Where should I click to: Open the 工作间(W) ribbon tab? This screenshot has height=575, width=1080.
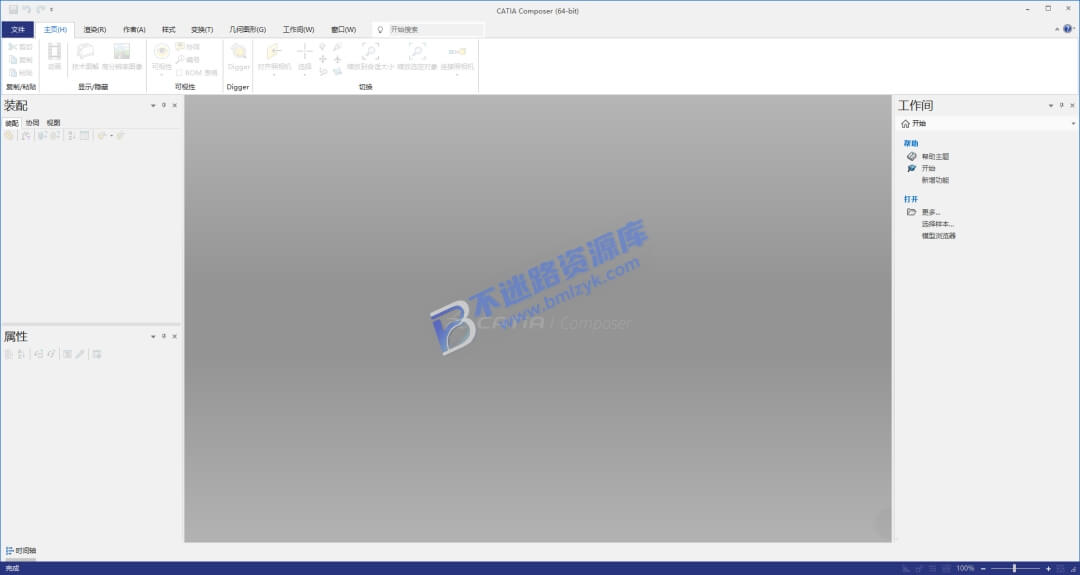[x=298, y=30]
